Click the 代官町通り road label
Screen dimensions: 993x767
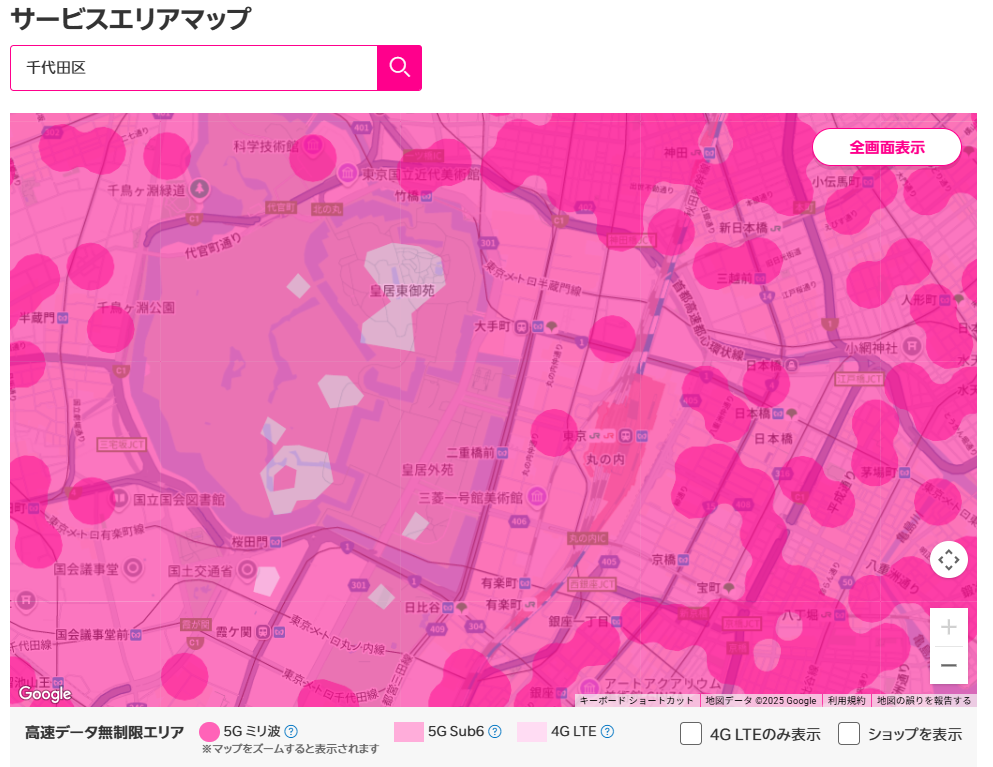coord(213,246)
